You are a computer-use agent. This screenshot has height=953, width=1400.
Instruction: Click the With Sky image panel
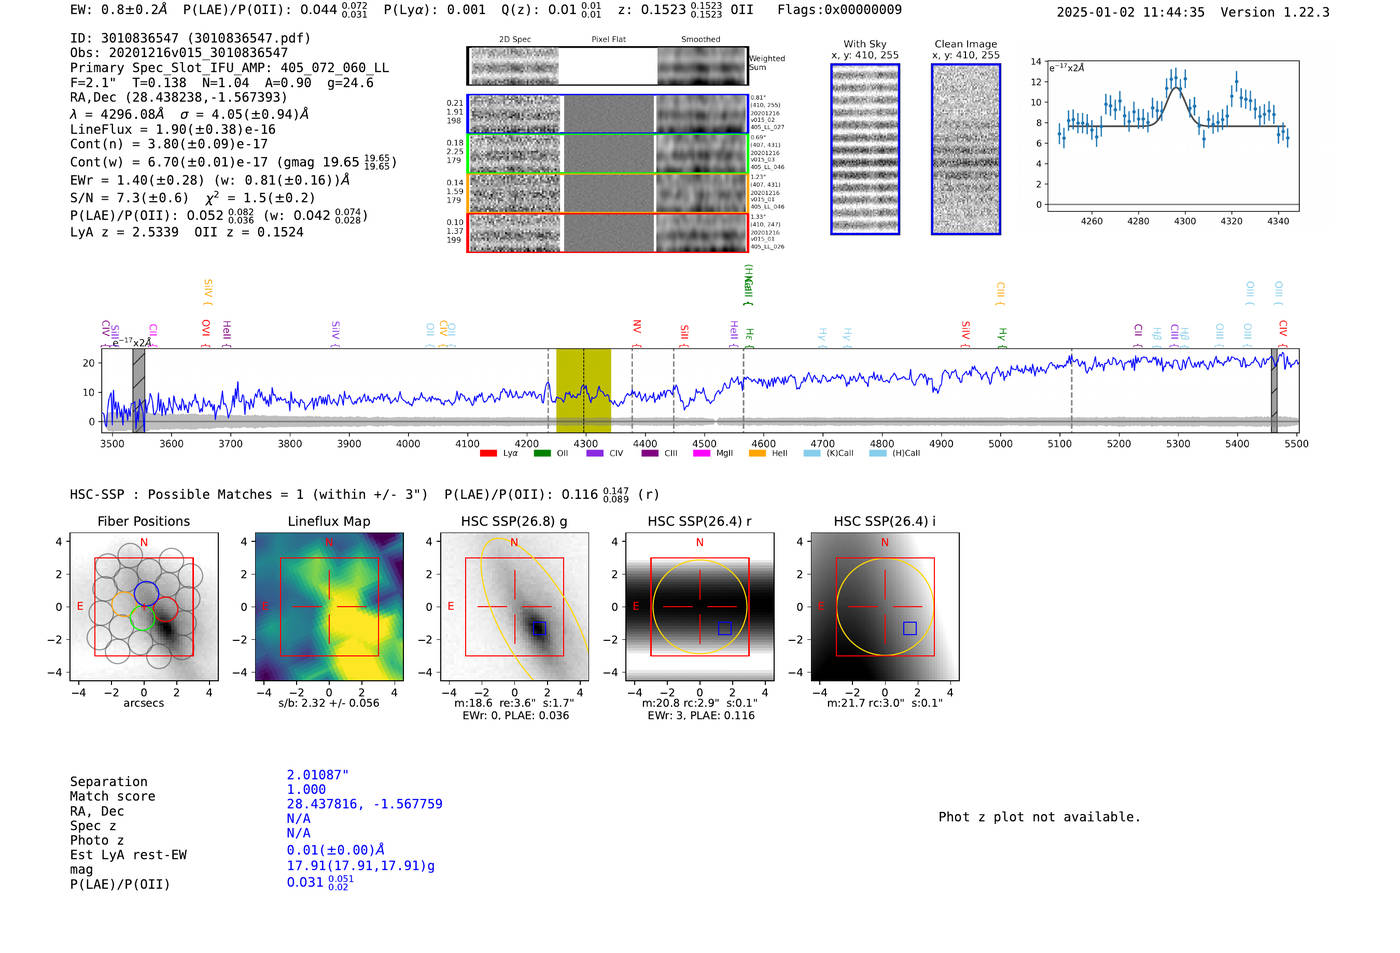coord(865,149)
